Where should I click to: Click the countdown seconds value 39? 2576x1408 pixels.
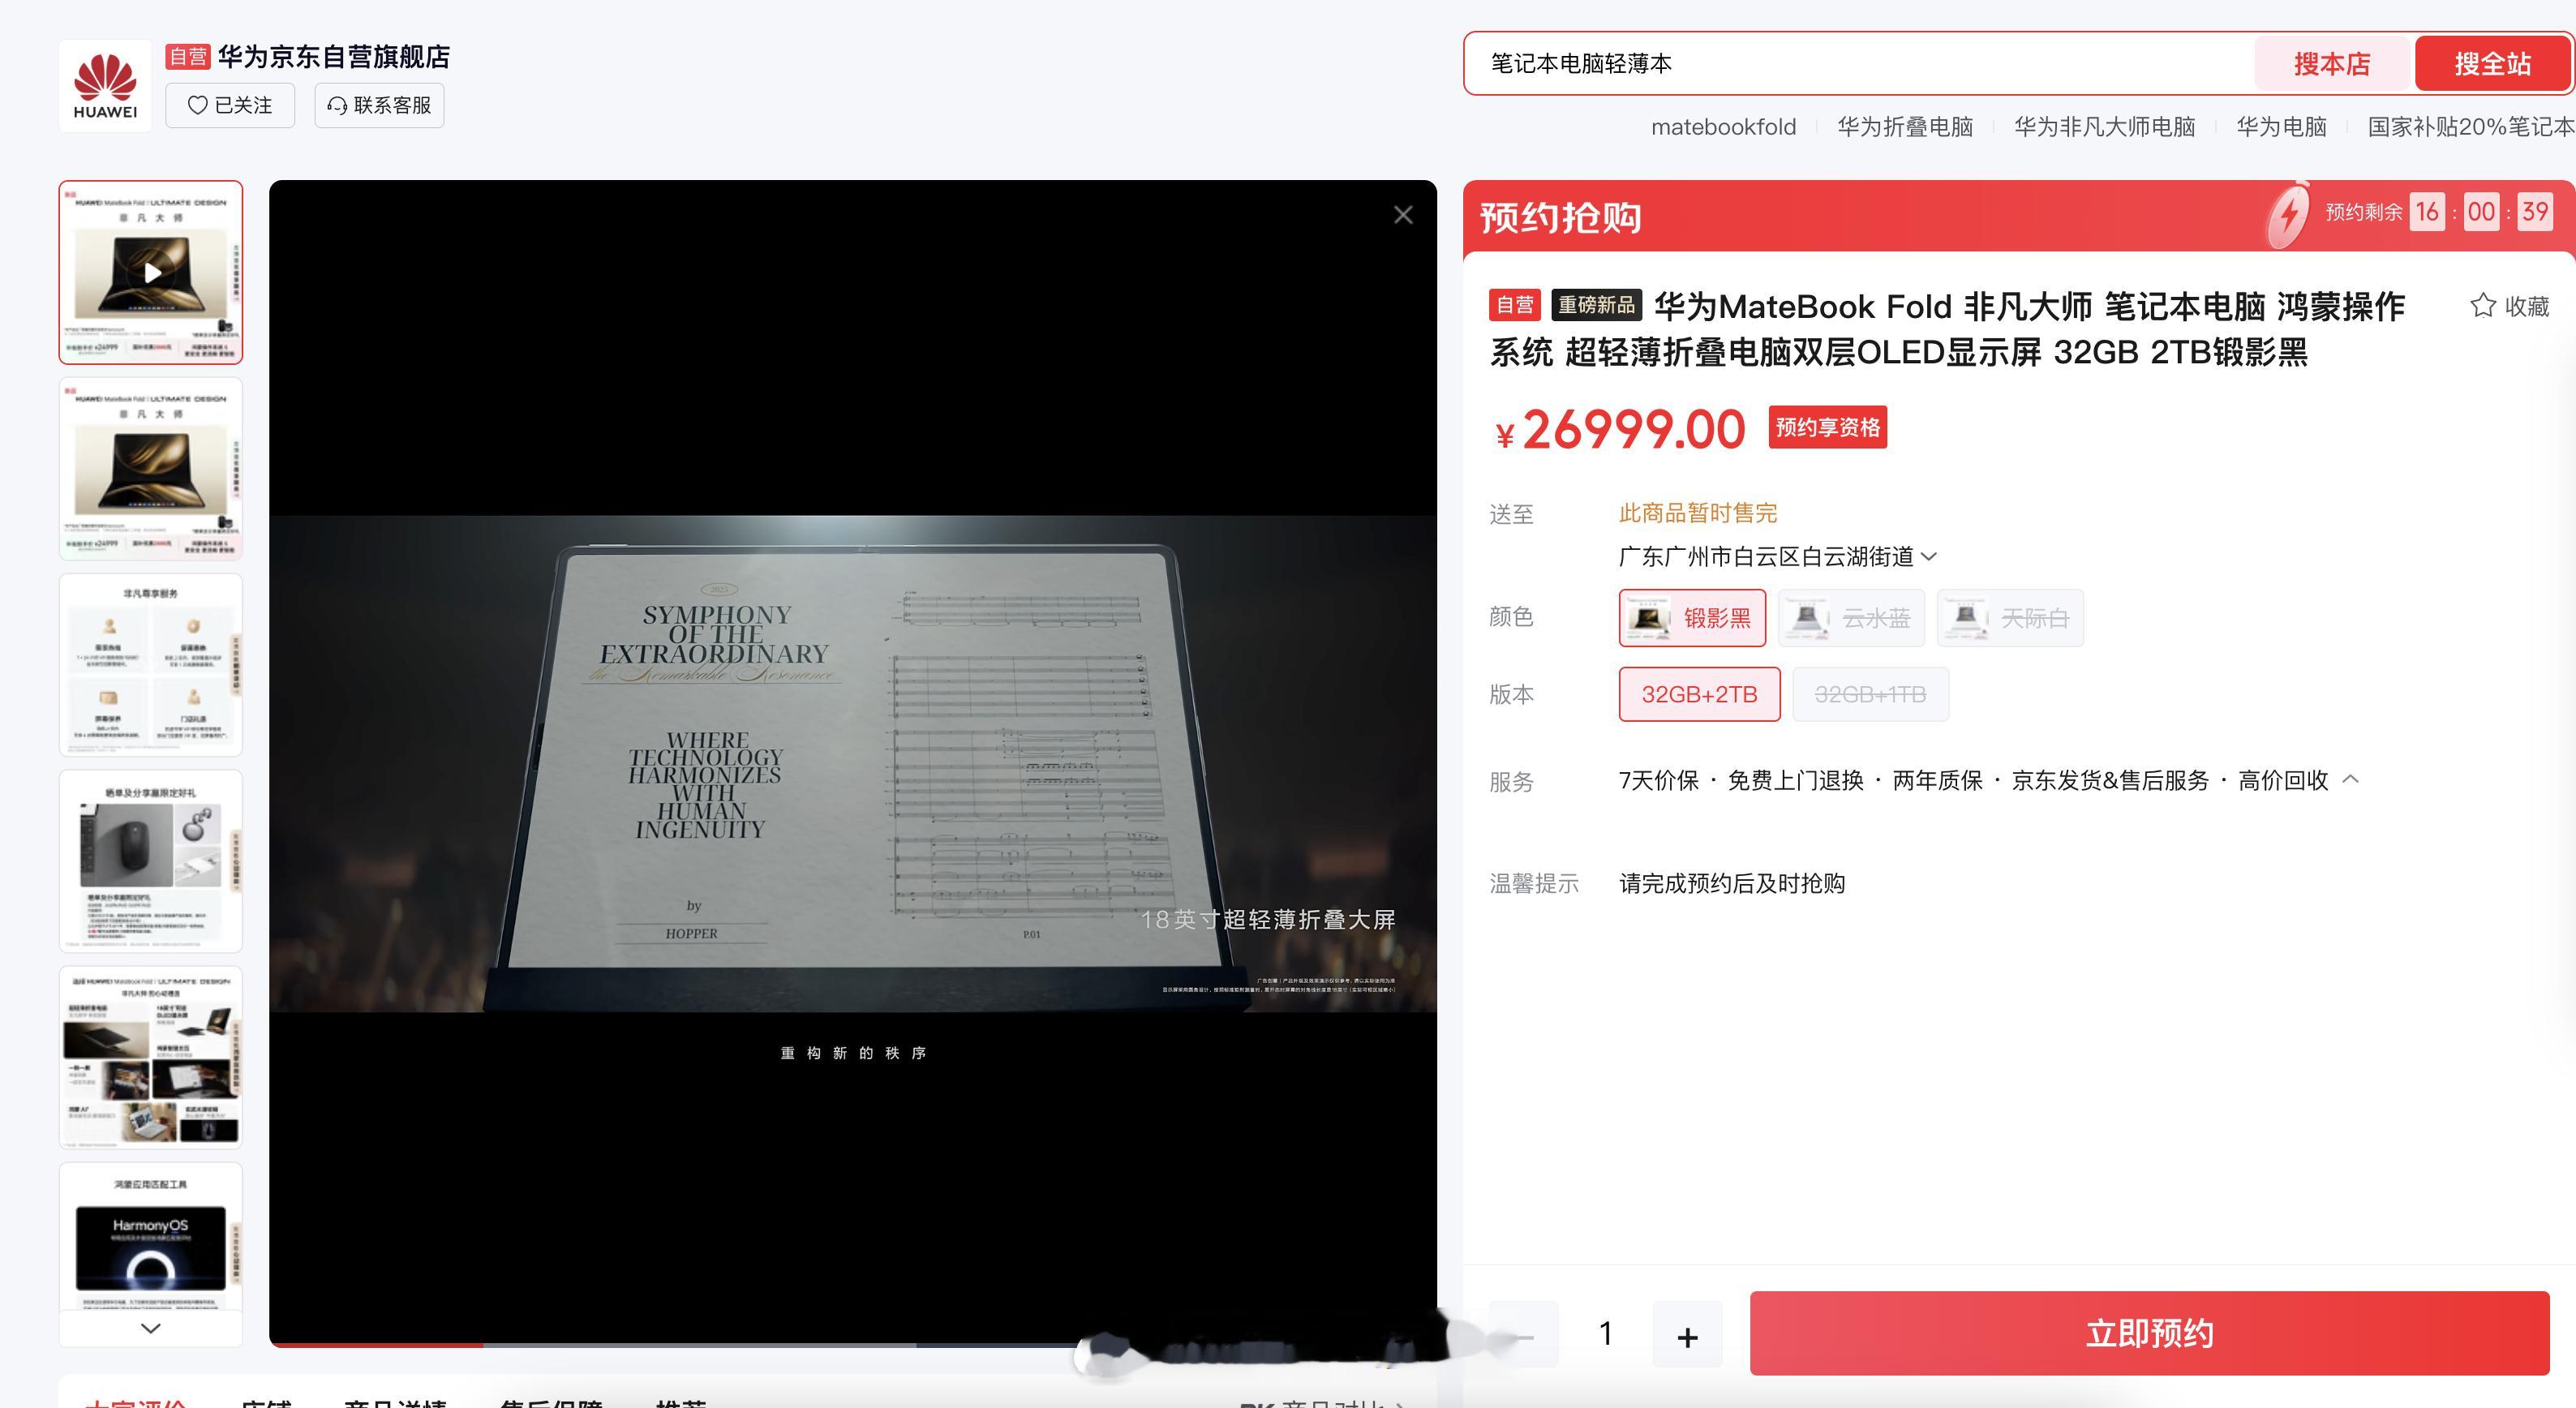[2535, 211]
